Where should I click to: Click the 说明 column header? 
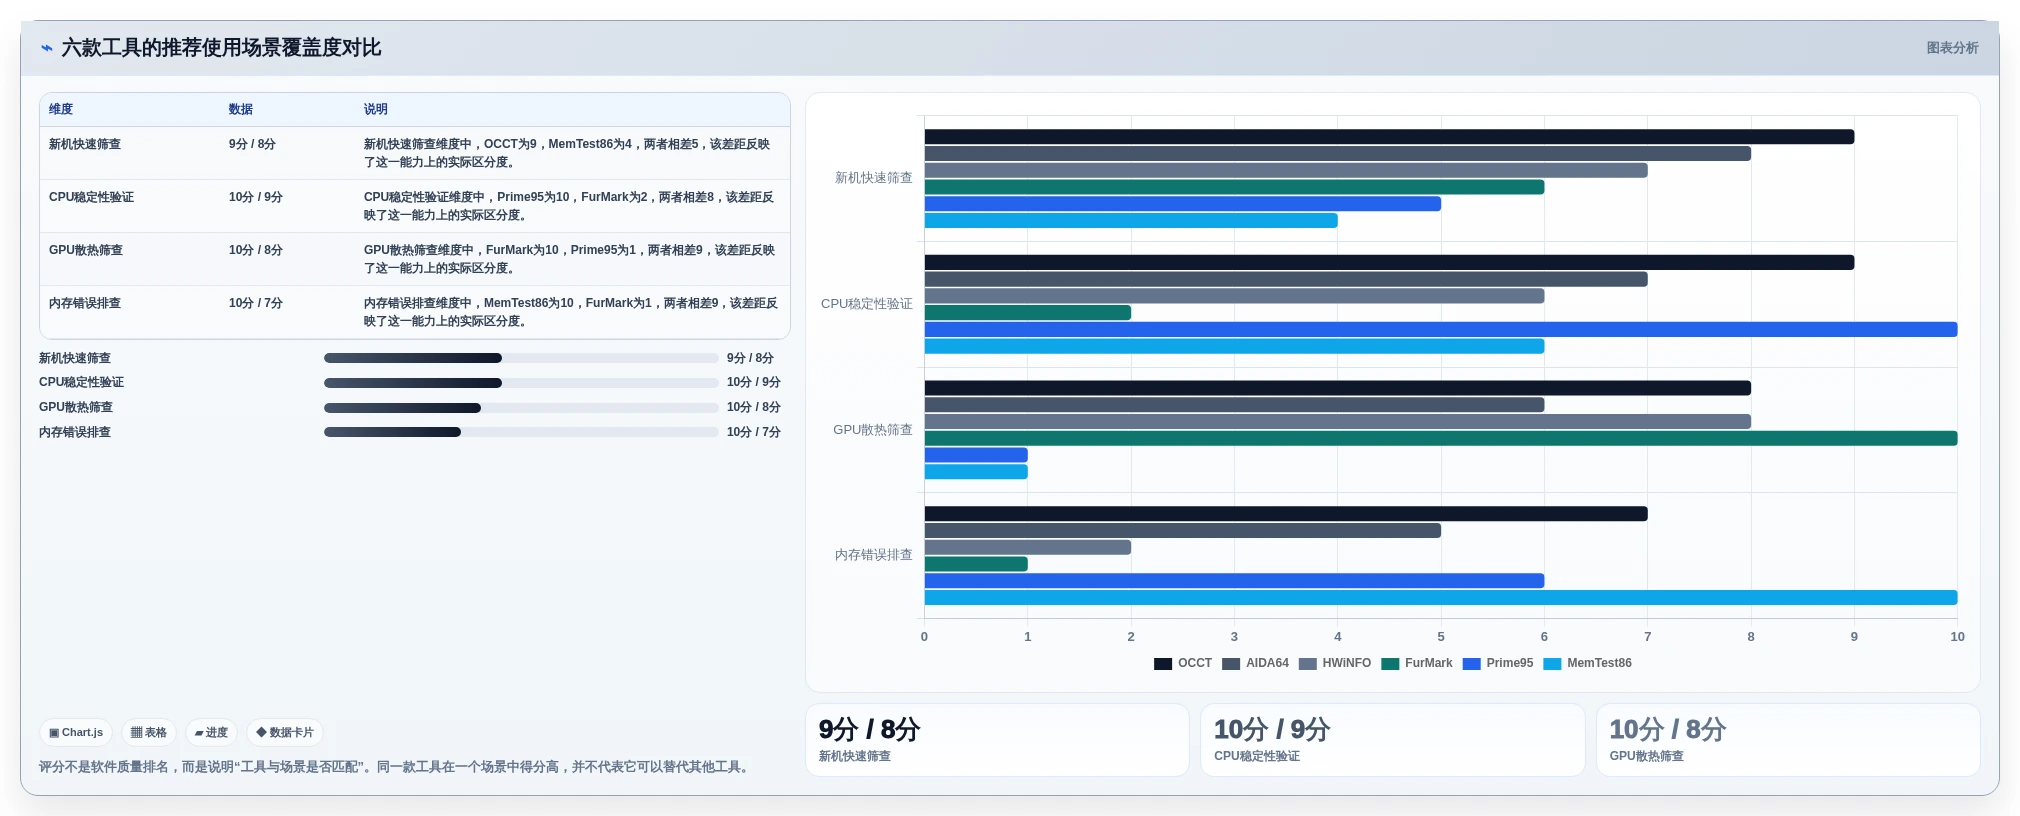coord(376,109)
